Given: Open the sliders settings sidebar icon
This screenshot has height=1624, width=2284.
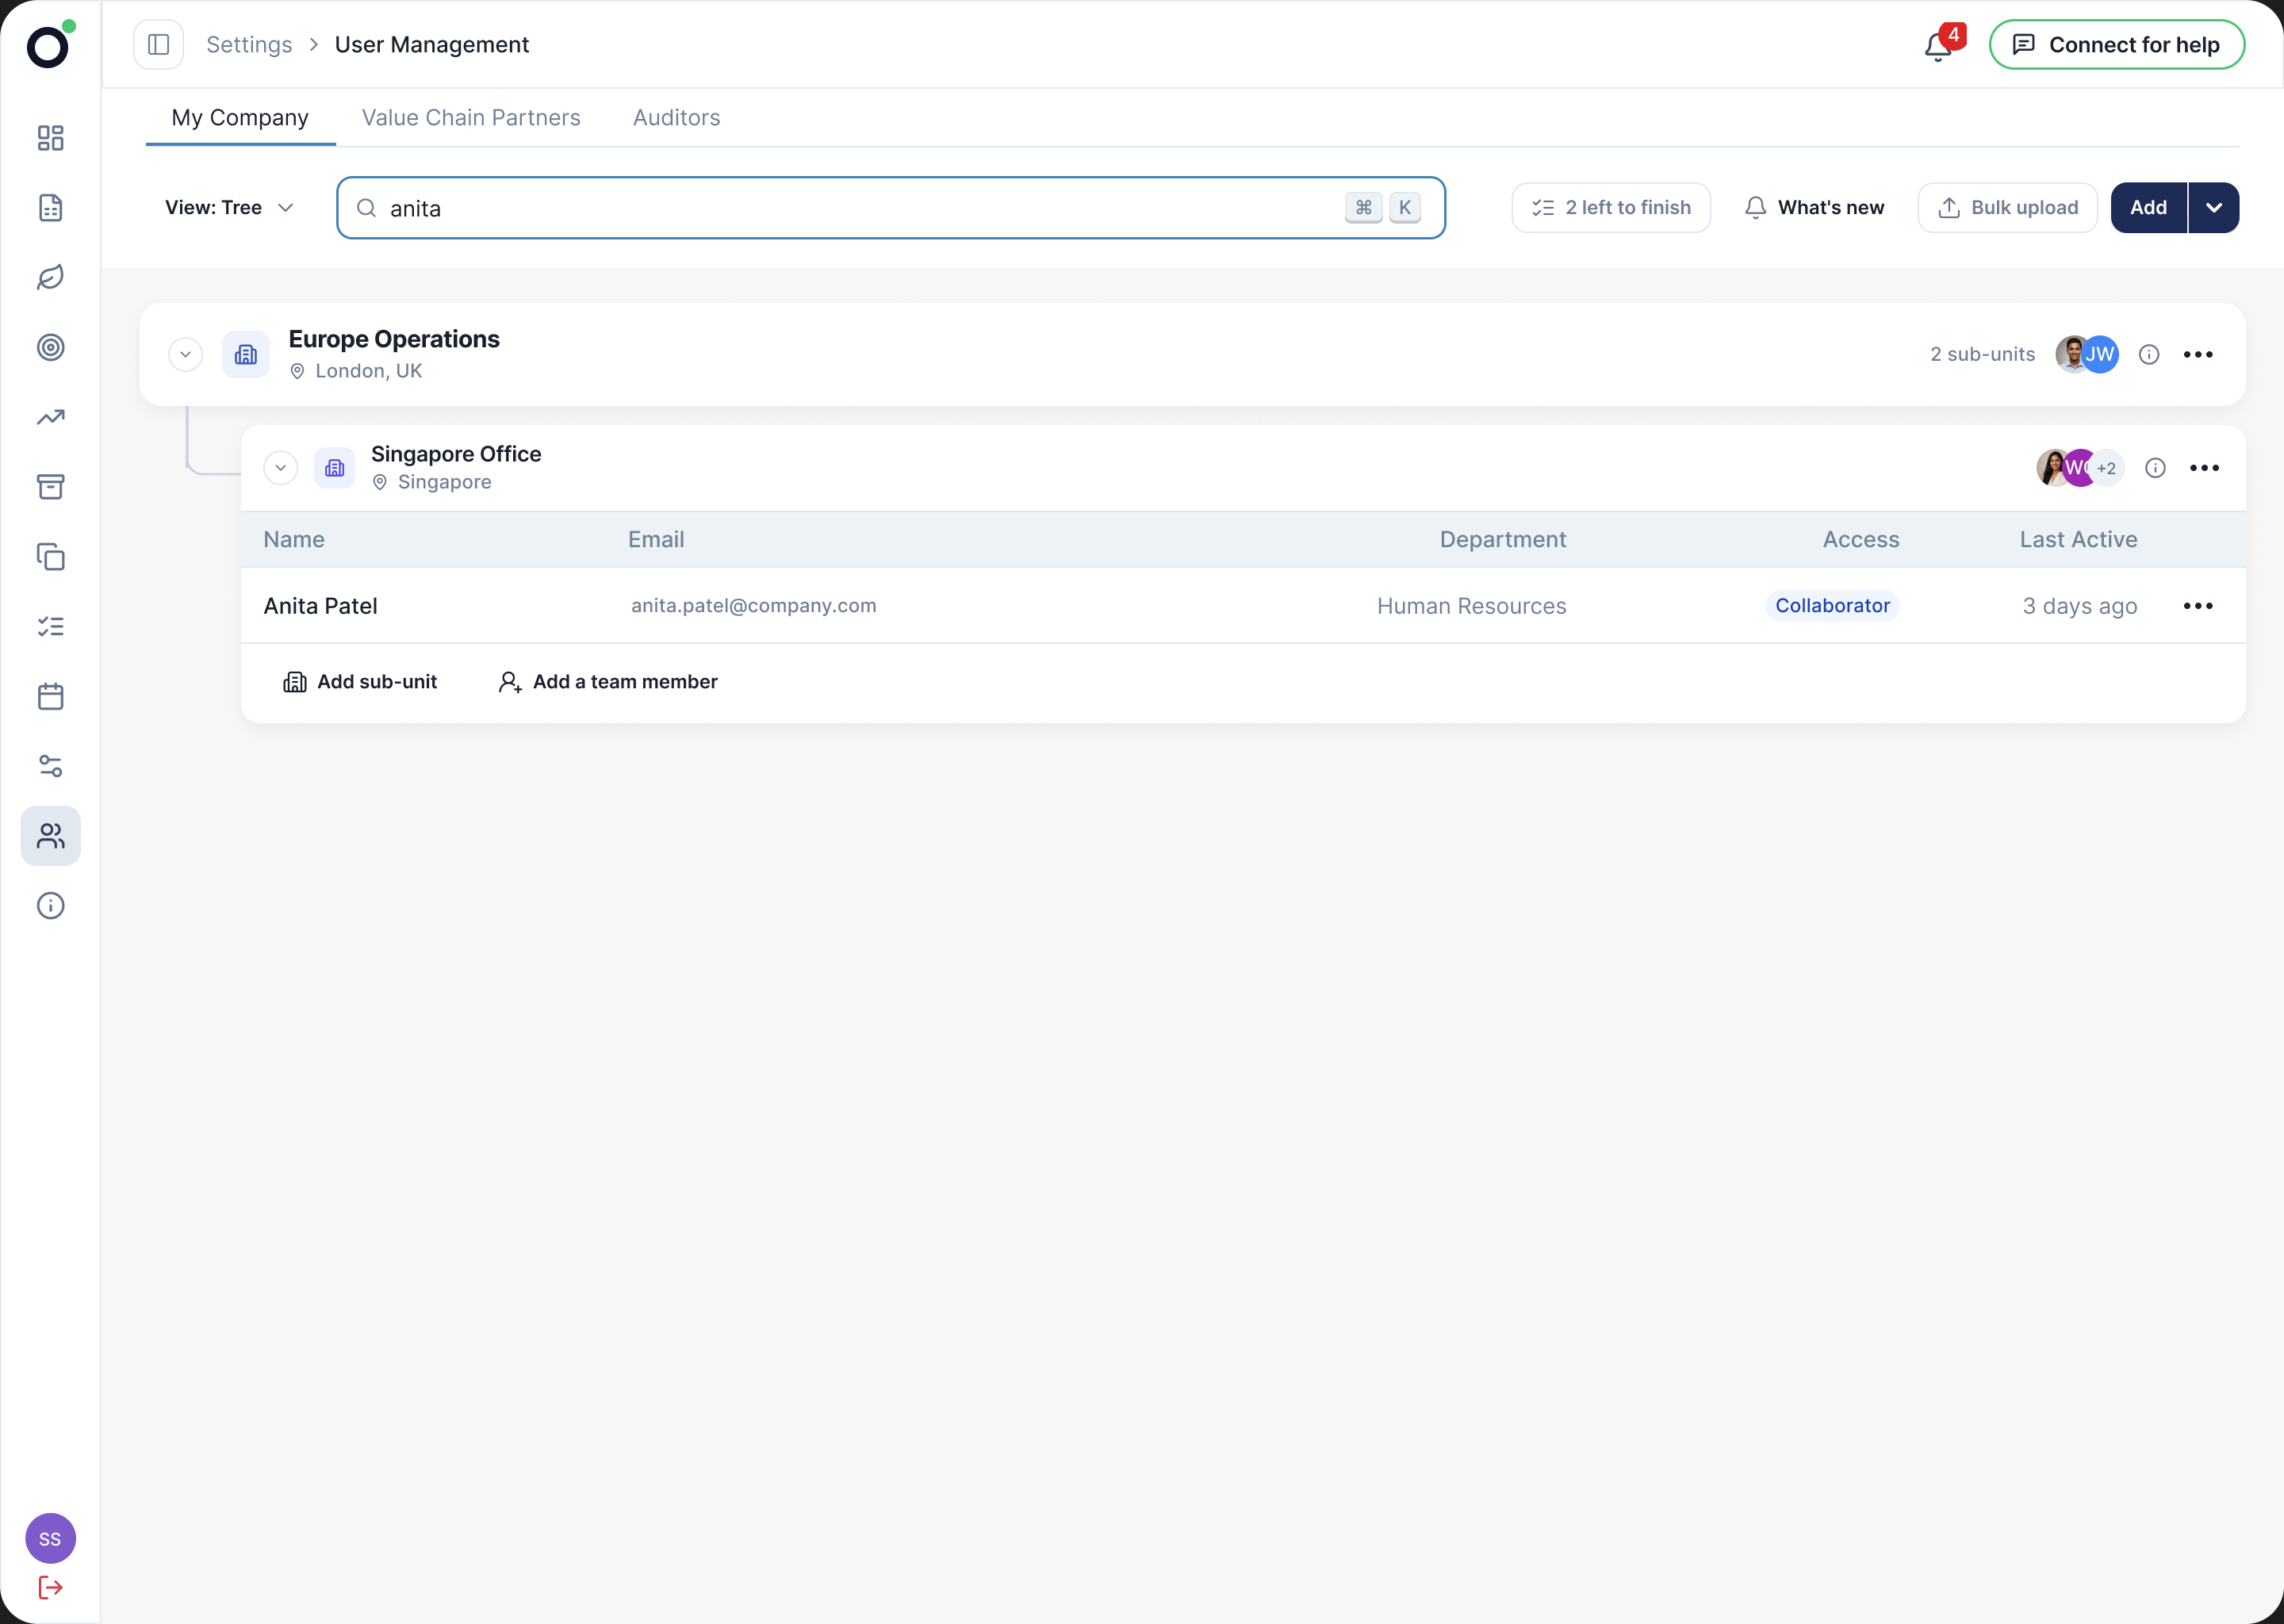Looking at the screenshot, I should [x=50, y=766].
